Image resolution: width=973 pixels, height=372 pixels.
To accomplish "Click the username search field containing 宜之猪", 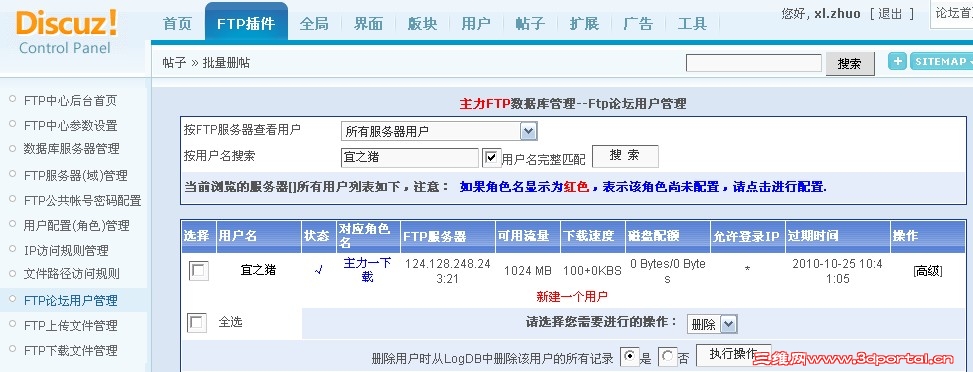I will pyautogui.click(x=410, y=158).
